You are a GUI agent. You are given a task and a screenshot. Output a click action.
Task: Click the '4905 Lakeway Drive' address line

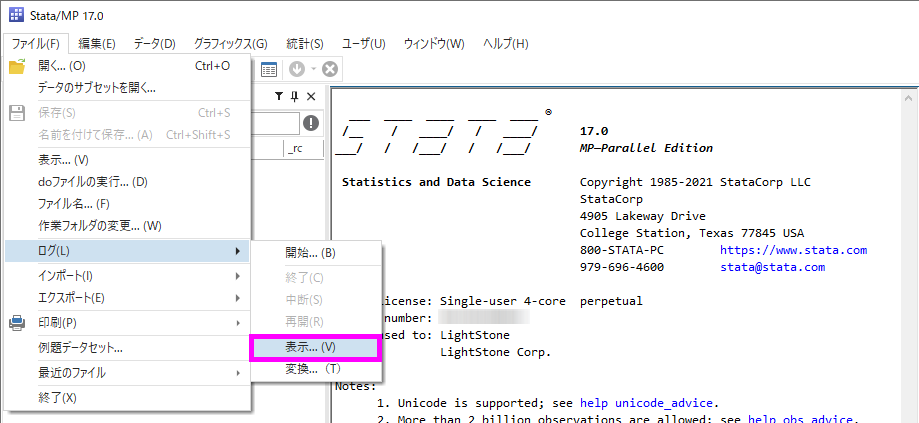[643, 216]
